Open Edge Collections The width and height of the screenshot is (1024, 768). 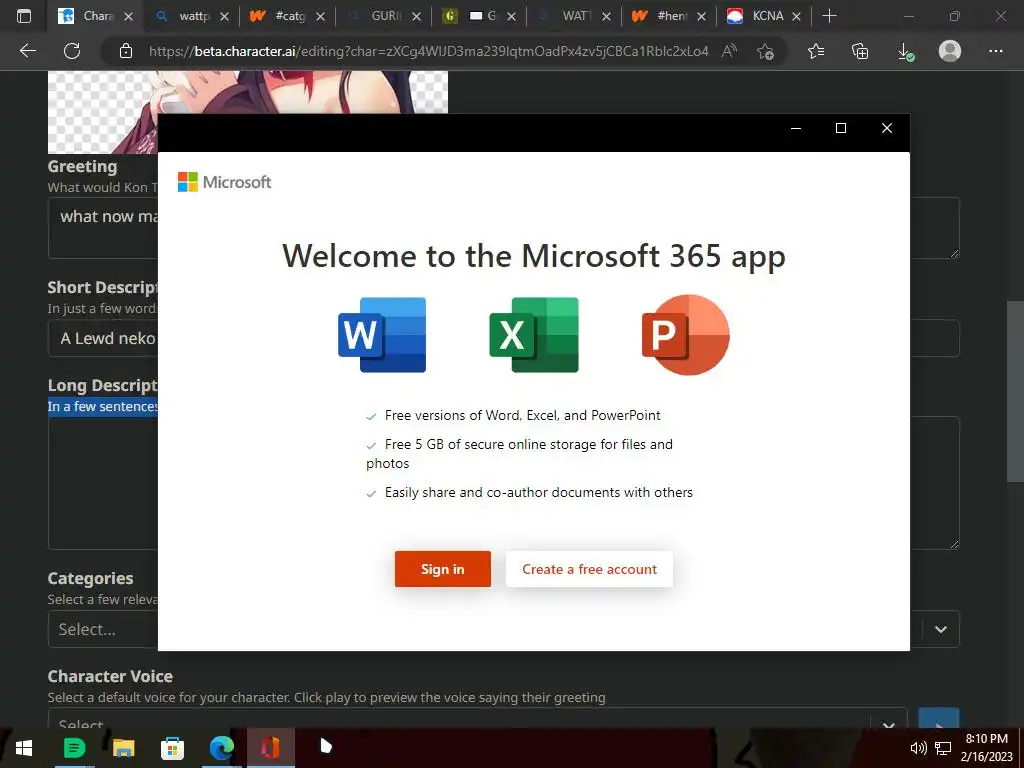pyautogui.click(x=860, y=51)
